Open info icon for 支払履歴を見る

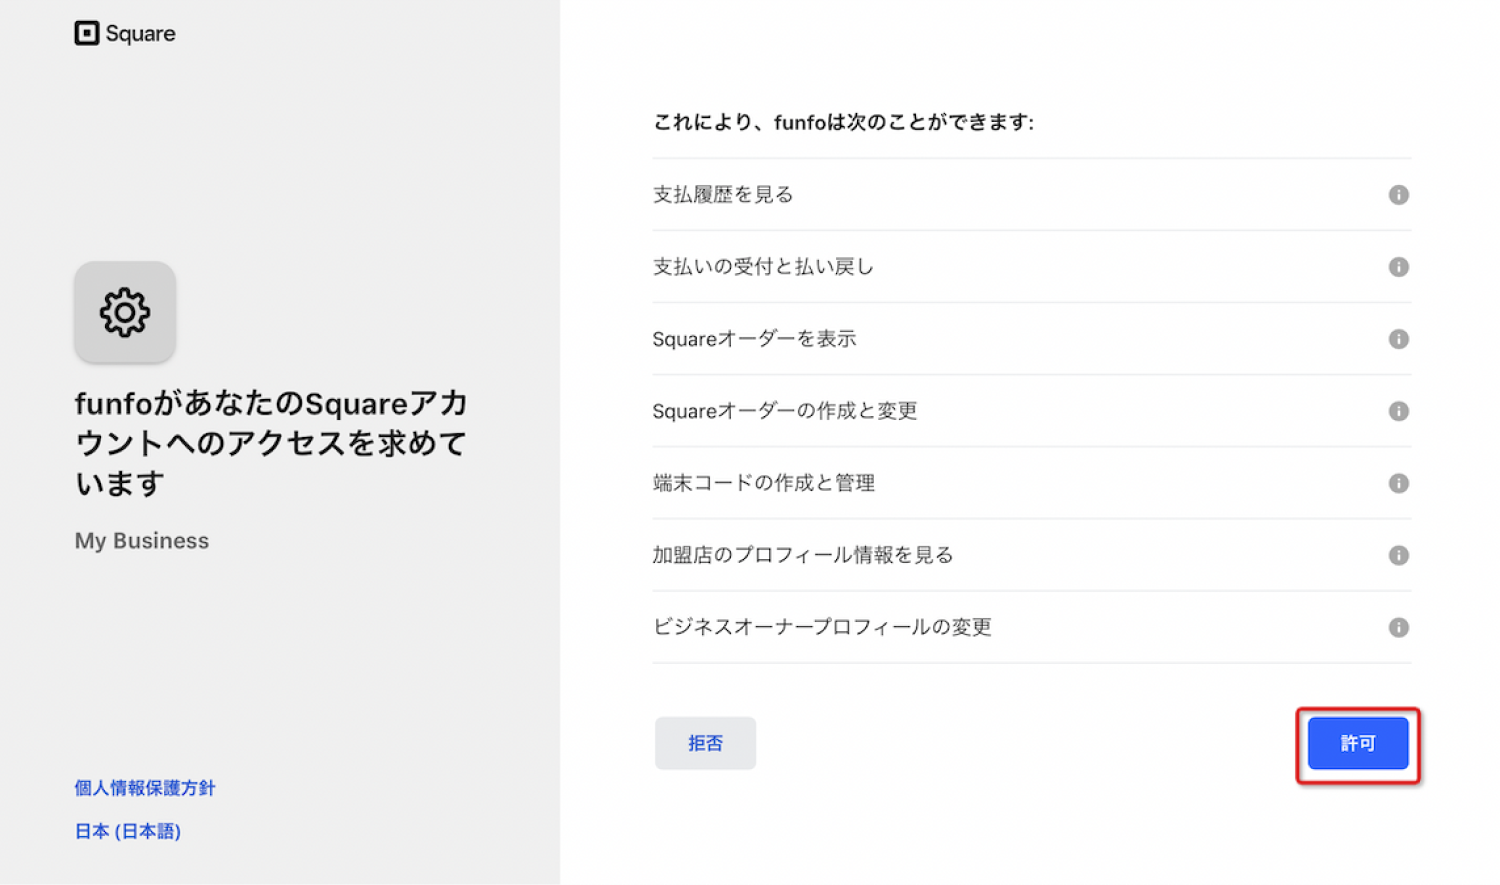[1398, 195]
